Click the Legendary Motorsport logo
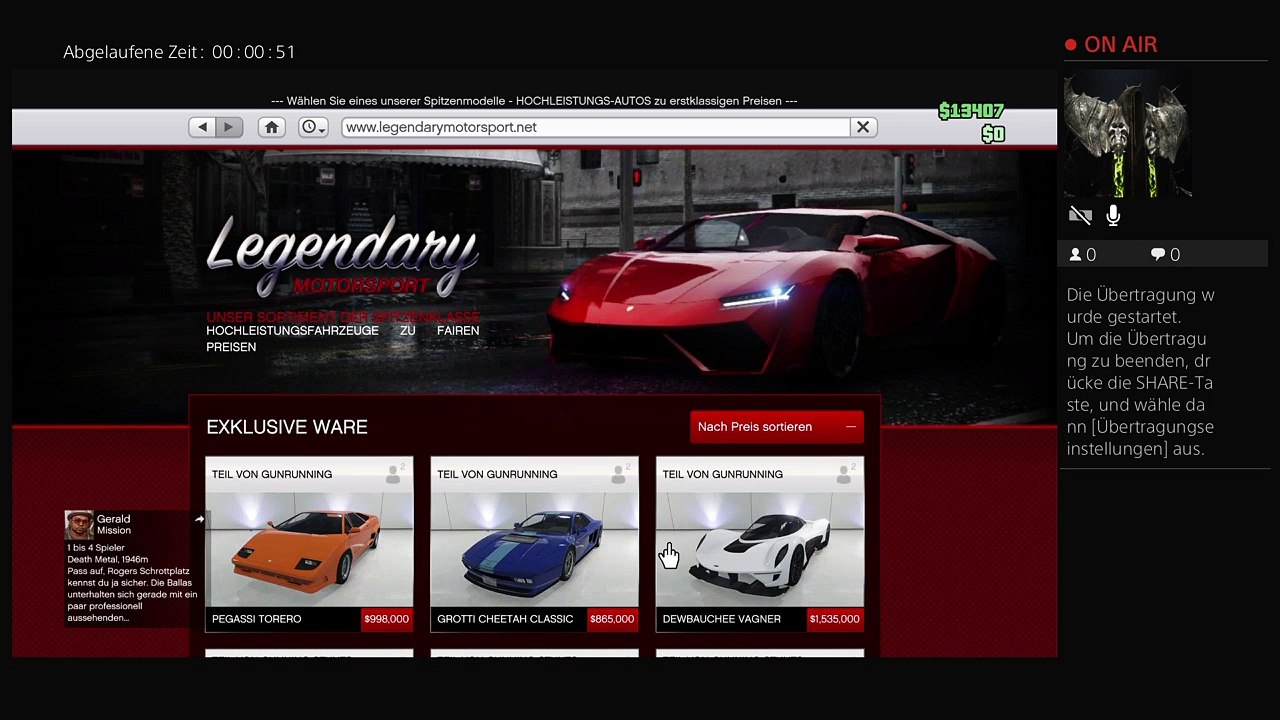1280x720 pixels. point(342,258)
